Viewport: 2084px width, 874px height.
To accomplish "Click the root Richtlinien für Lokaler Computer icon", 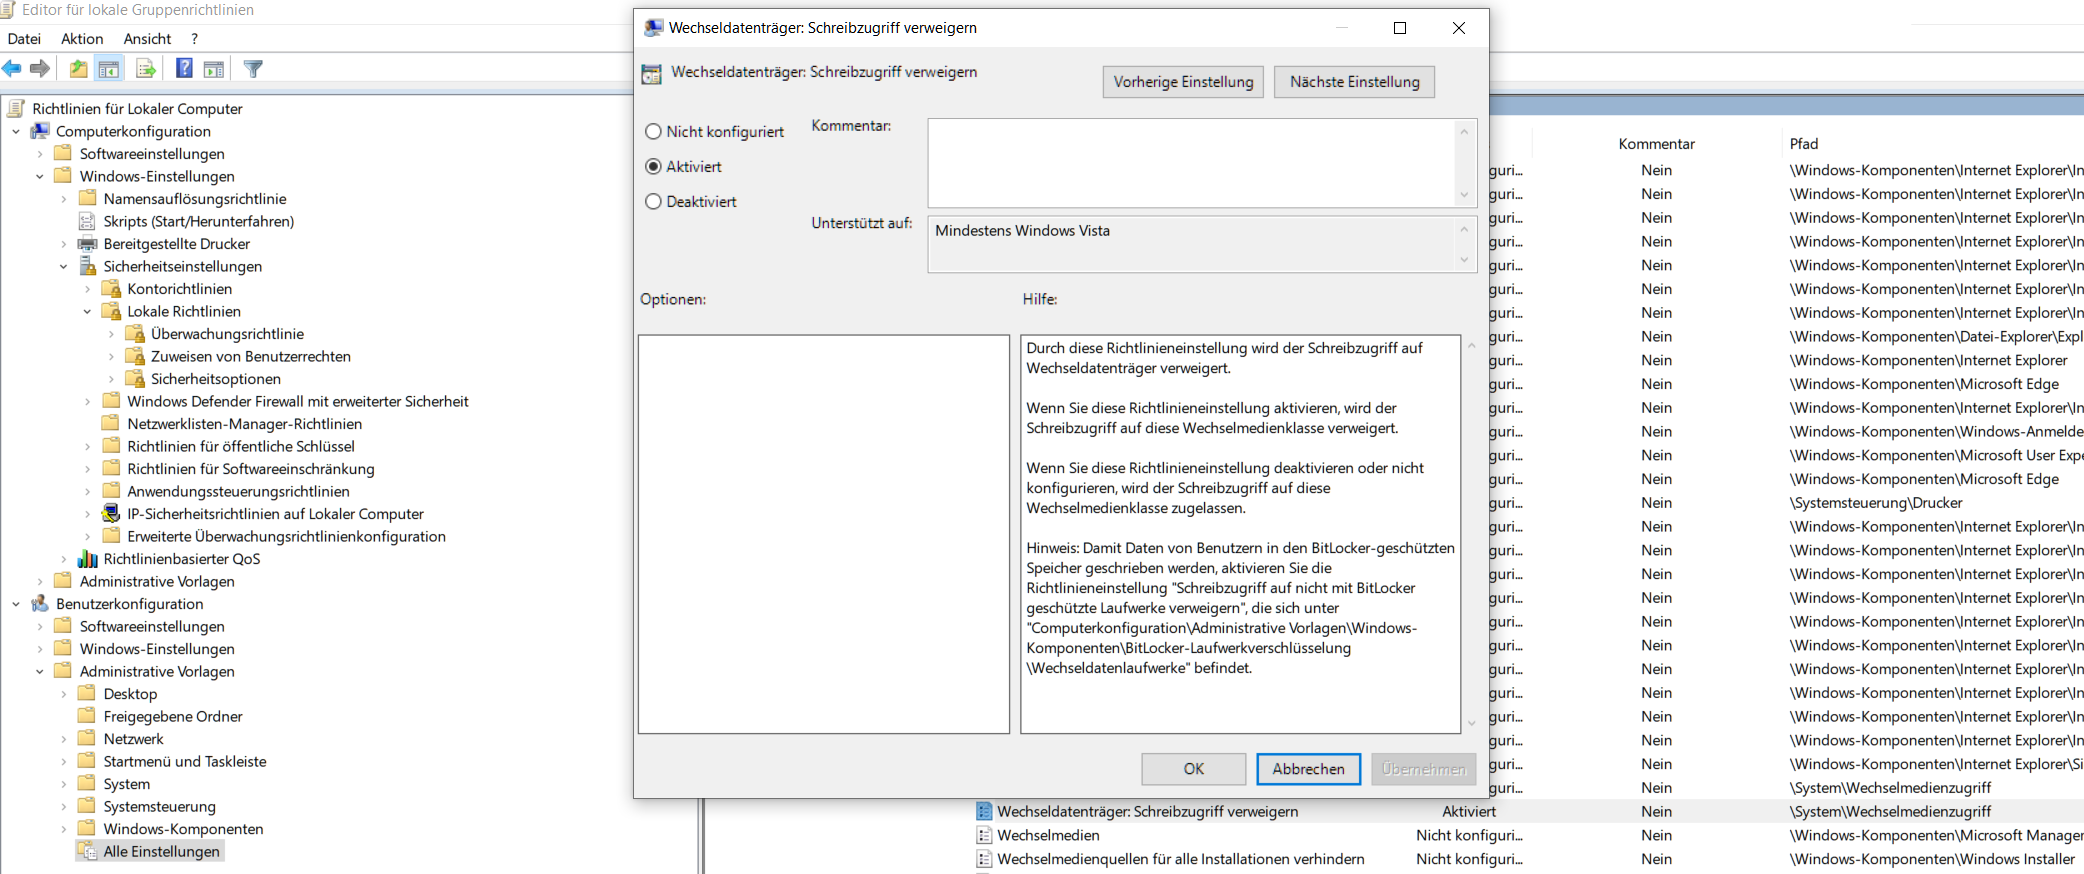I will click(x=16, y=108).
